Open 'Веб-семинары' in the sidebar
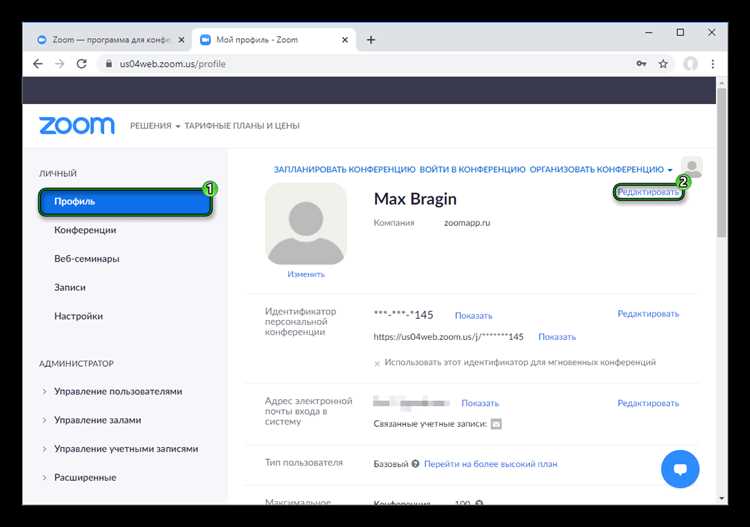This screenshot has height=527, width=750. click(x=87, y=259)
